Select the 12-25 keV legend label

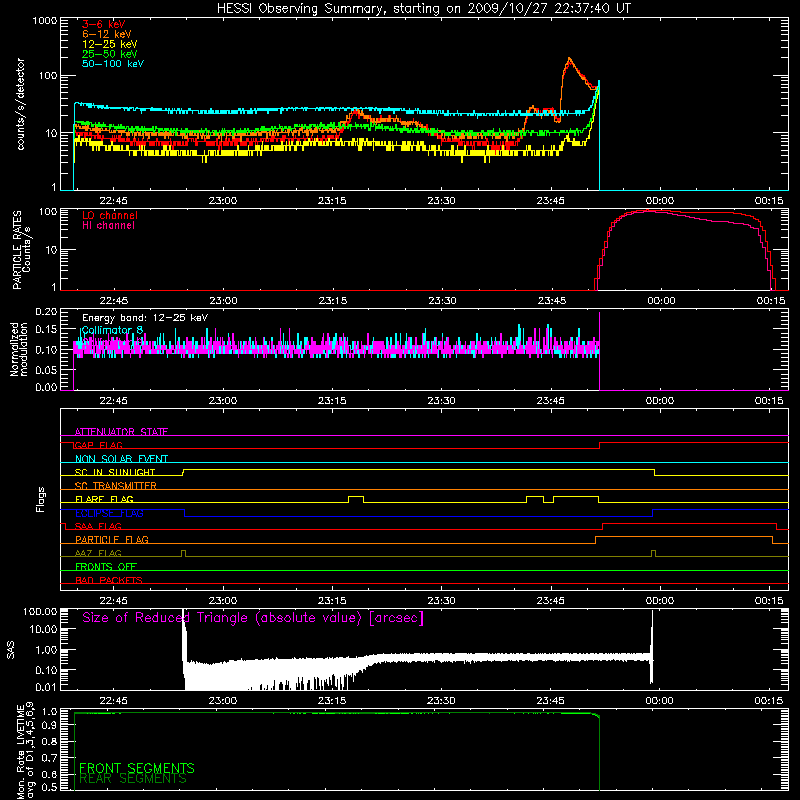coord(110,44)
